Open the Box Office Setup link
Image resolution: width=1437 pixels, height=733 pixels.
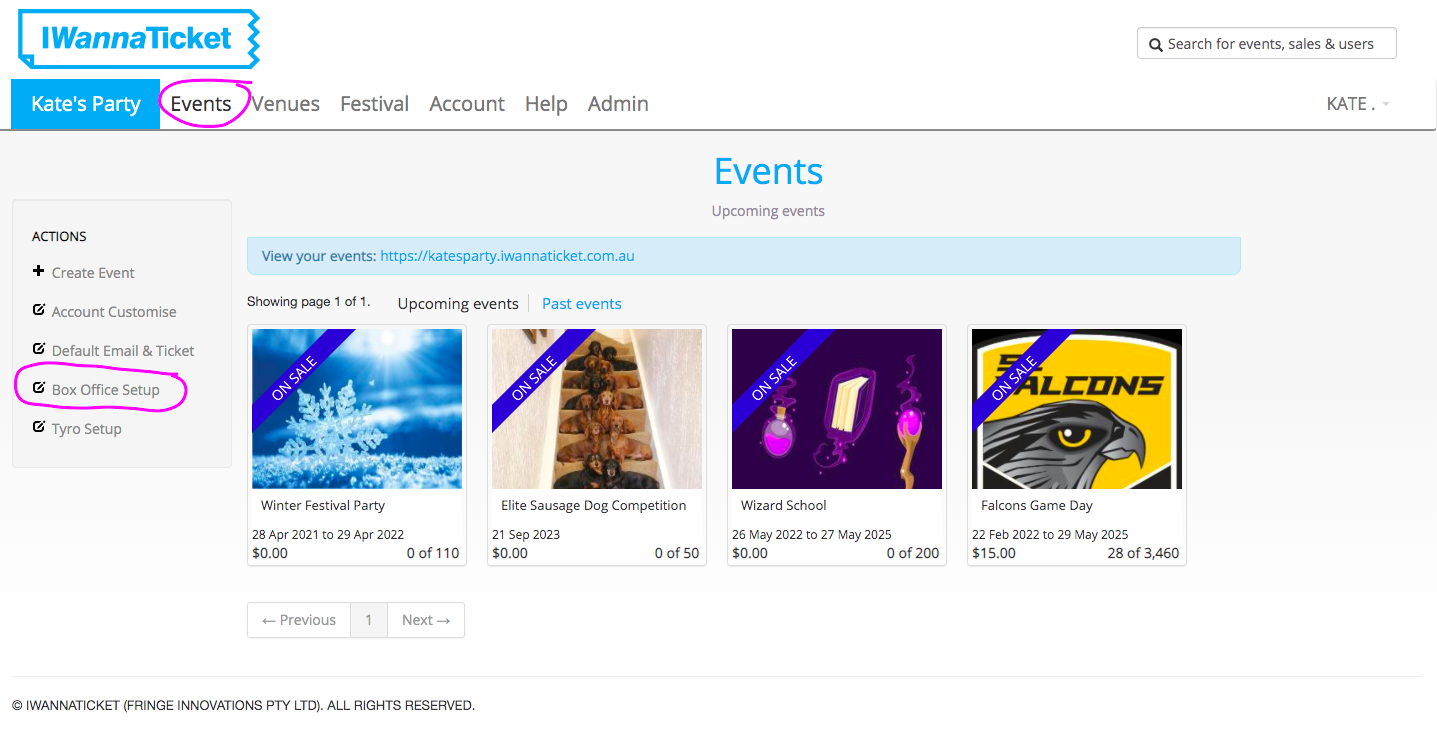coord(106,390)
